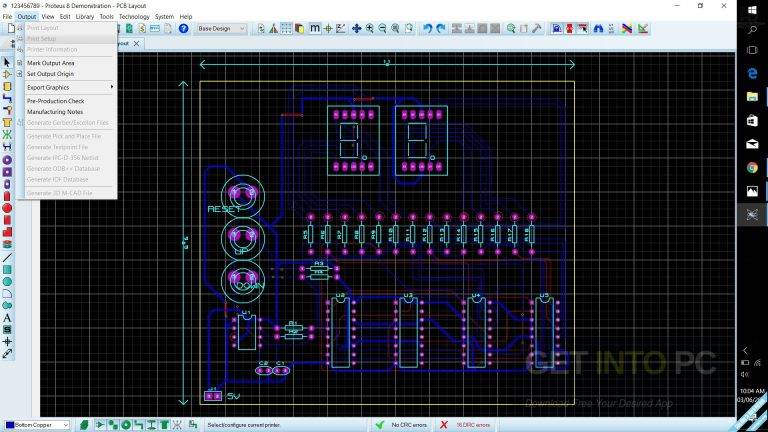Open the Help question-mark icon
This screenshot has width=768, height=432.
[x=183, y=28]
